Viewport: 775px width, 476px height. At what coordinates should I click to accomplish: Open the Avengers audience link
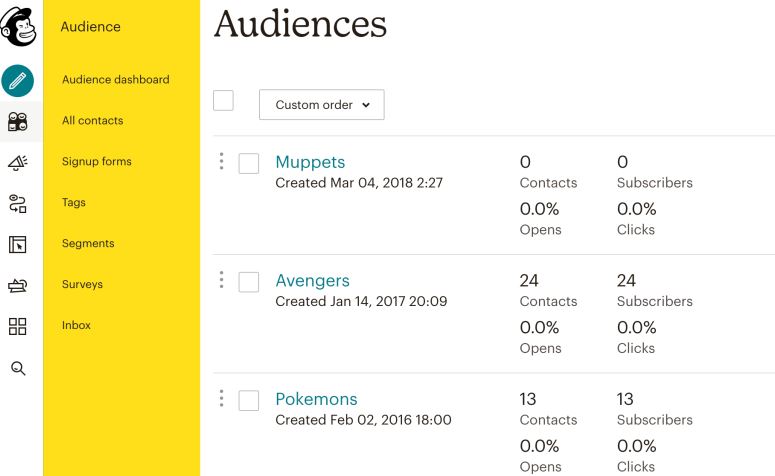[x=312, y=281]
